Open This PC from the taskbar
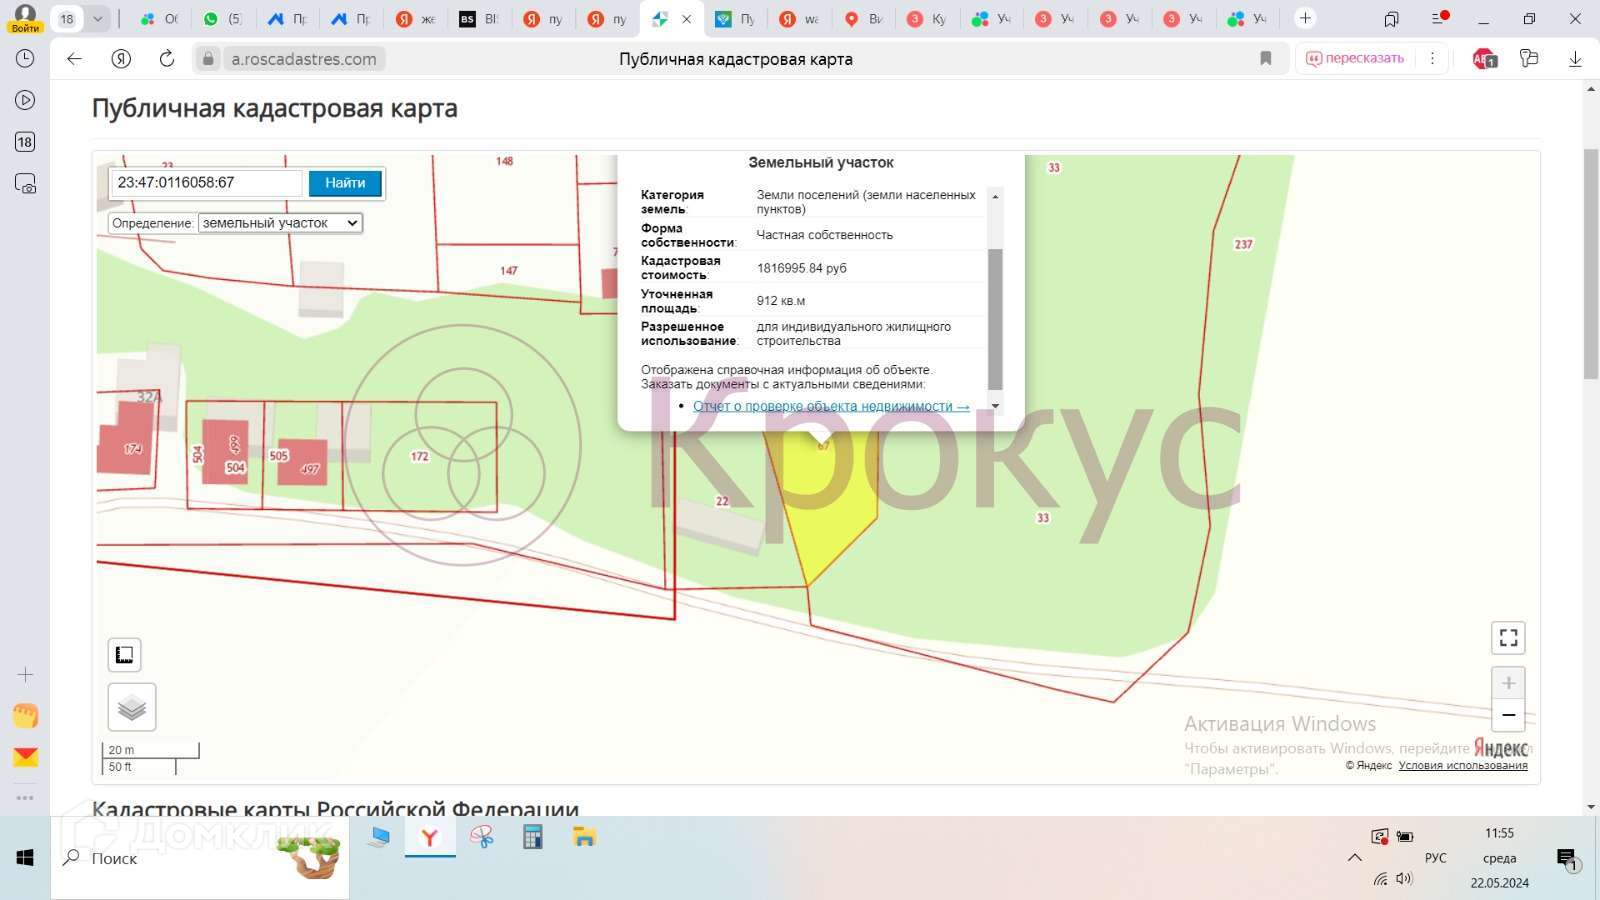This screenshot has width=1600, height=900. click(378, 838)
